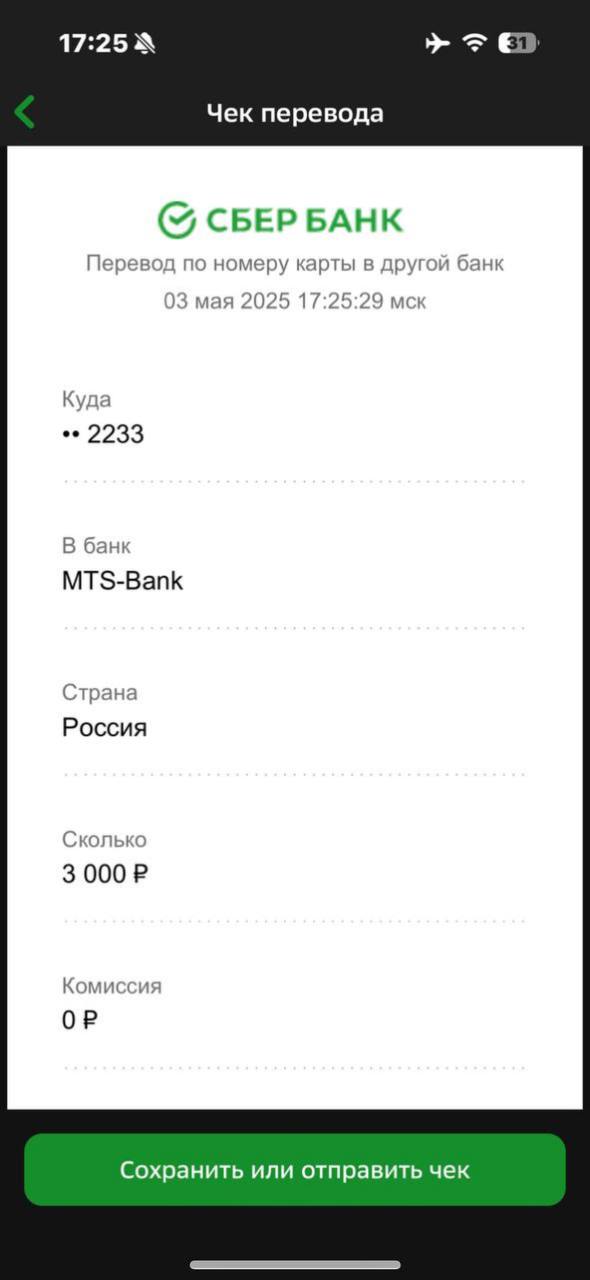This screenshot has height=1280, width=590.
Task: Tap the battery indicator showing 31
Action: [518, 43]
